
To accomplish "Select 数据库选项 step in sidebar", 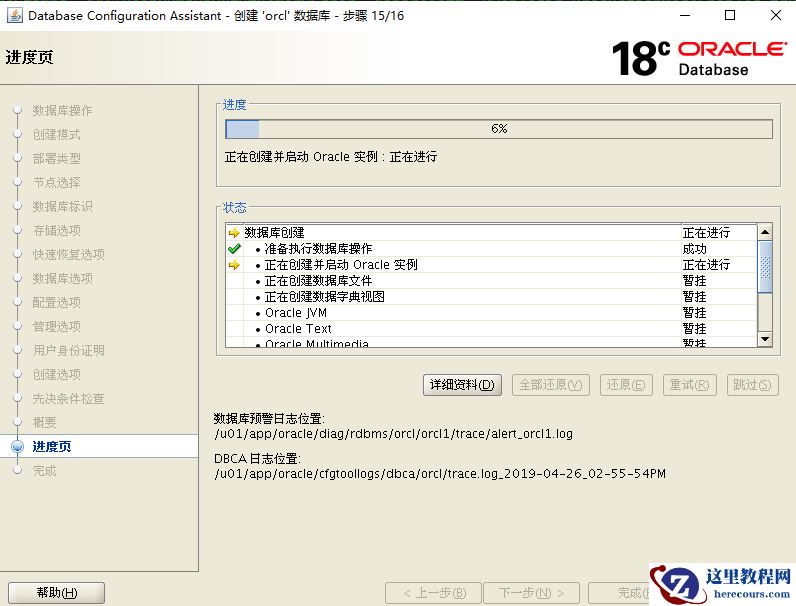I will [62, 279].
